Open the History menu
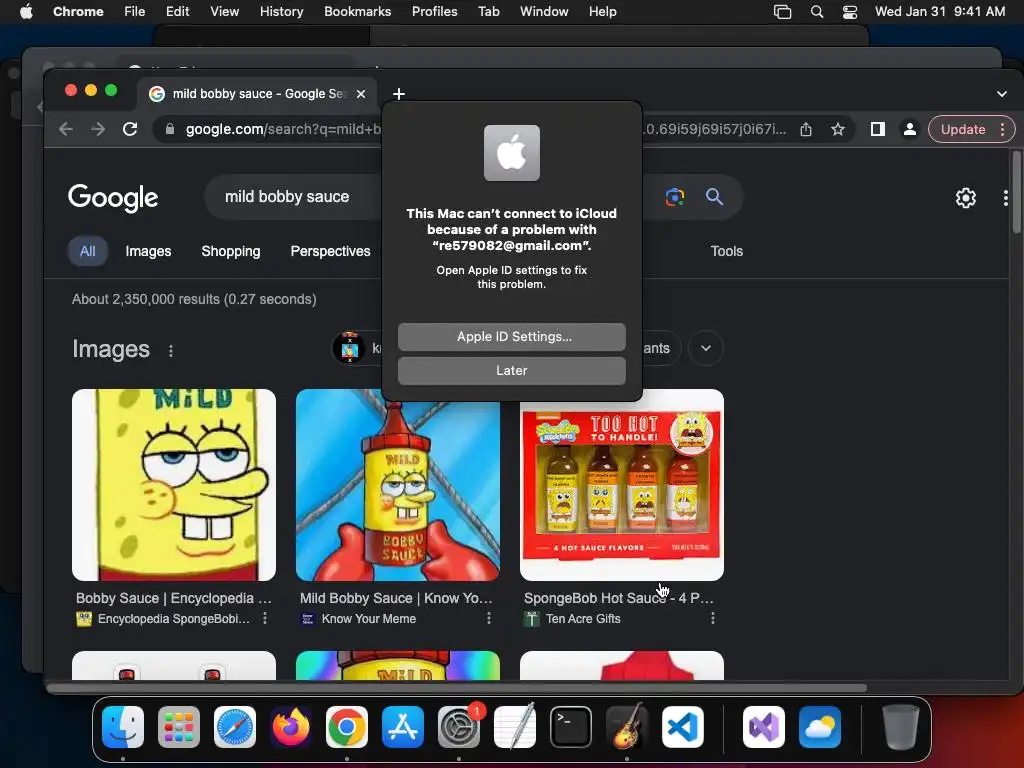The height and width of the screenshot is (768, 1024). 281,12
